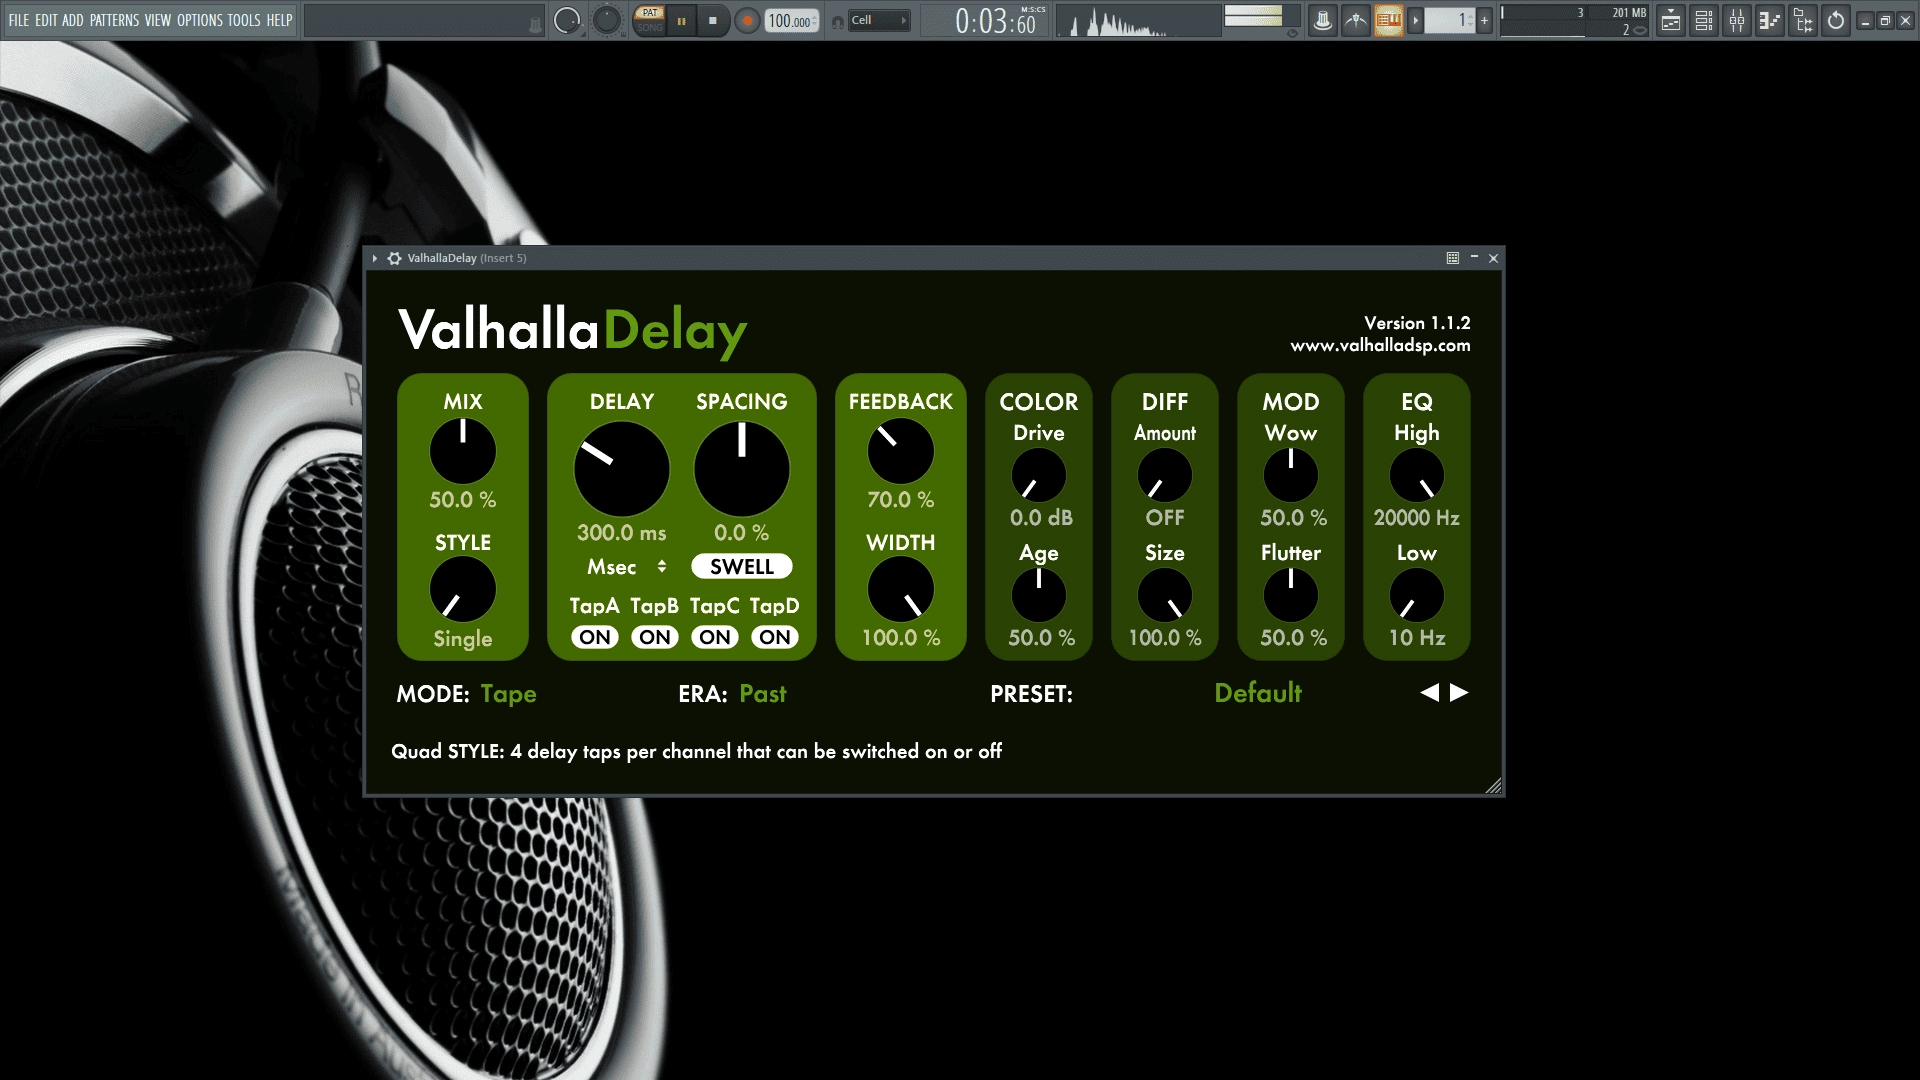Image resolution: width=1920 pixels, height=1080 pixels.
Task: Click the stop button
Action: coord(712,21)
